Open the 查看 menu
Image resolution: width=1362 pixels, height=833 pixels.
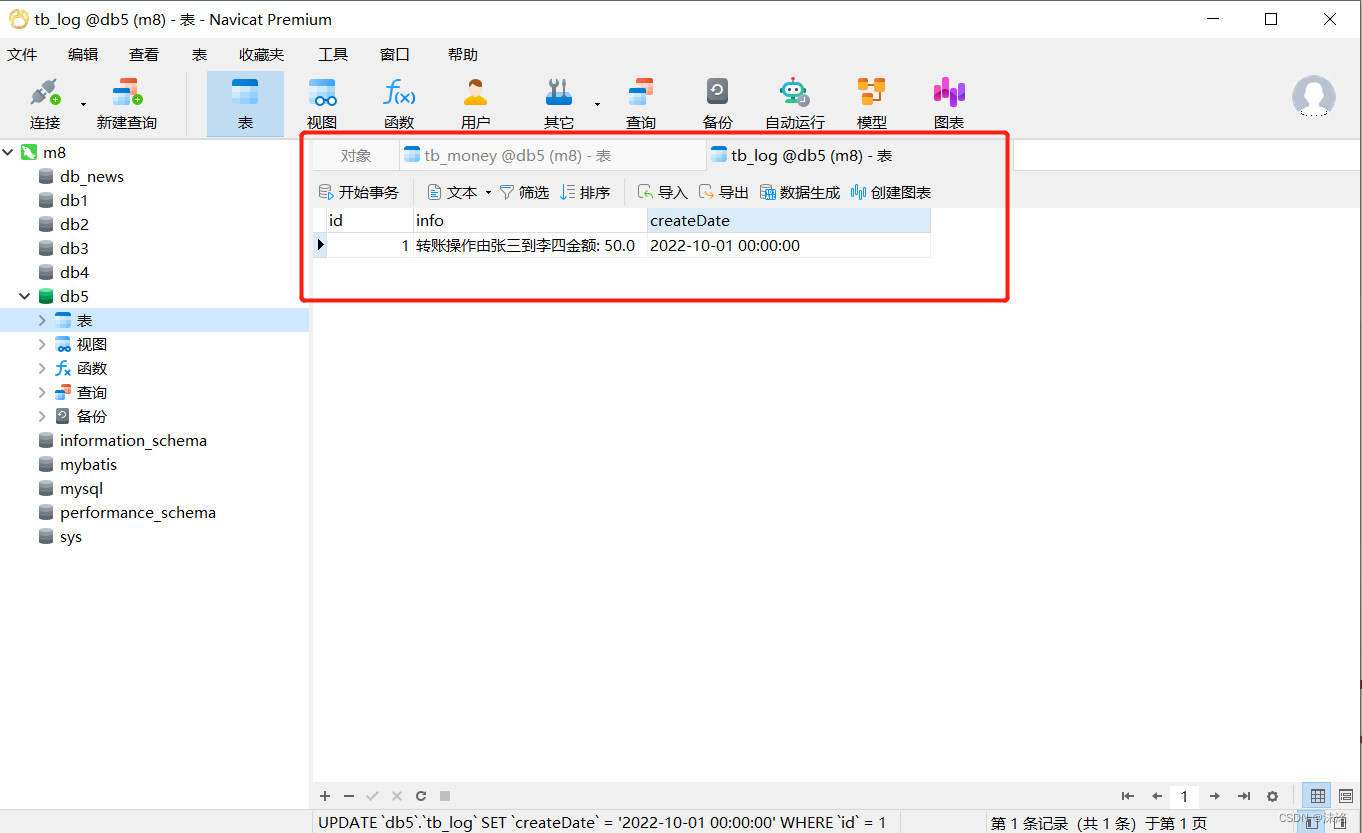tap(144, 55)
